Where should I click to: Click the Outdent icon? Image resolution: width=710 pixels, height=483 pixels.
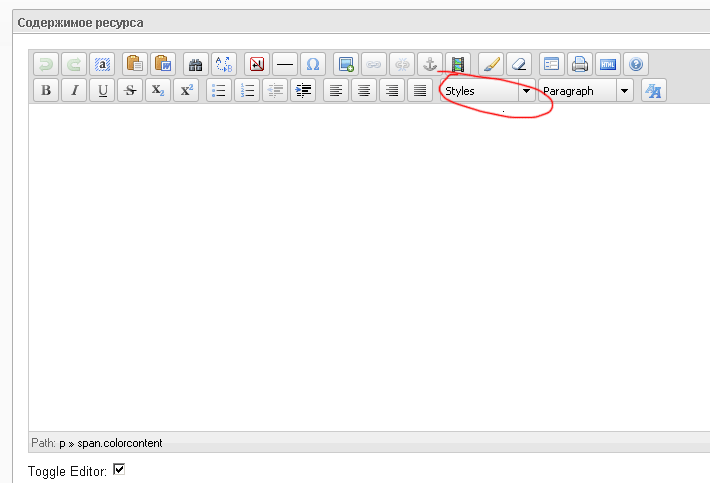(x=275, y=90)
